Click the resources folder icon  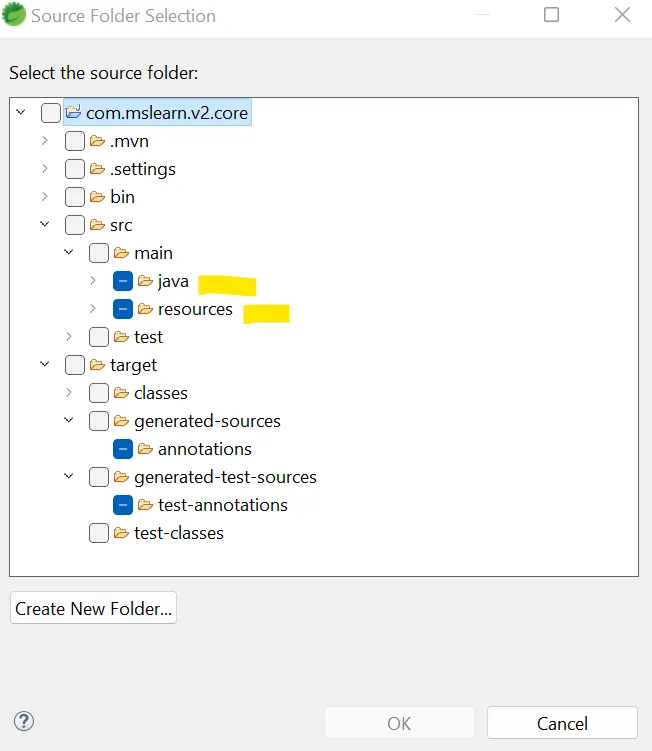(145, 309)
